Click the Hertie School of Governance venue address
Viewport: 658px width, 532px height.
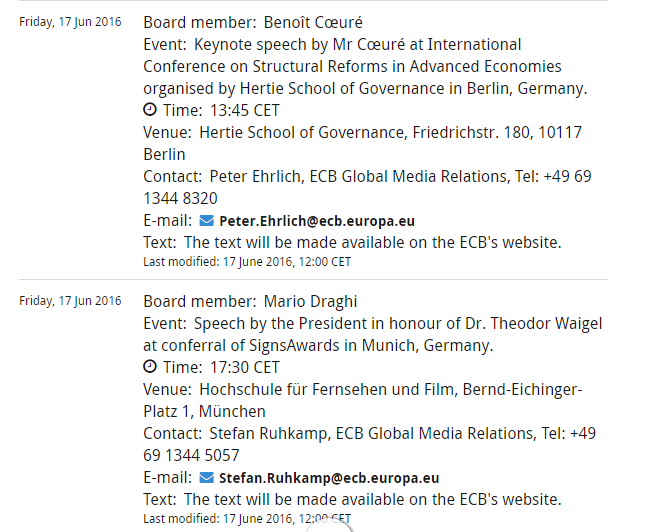coord(363,143)
